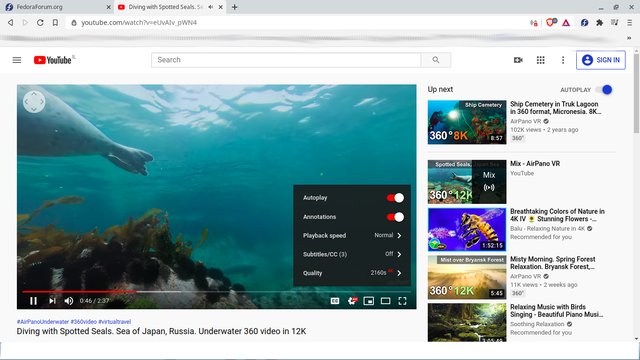640x360 pixels.
Task: Open Quality submenu
Action: click(x=352, y=273)
